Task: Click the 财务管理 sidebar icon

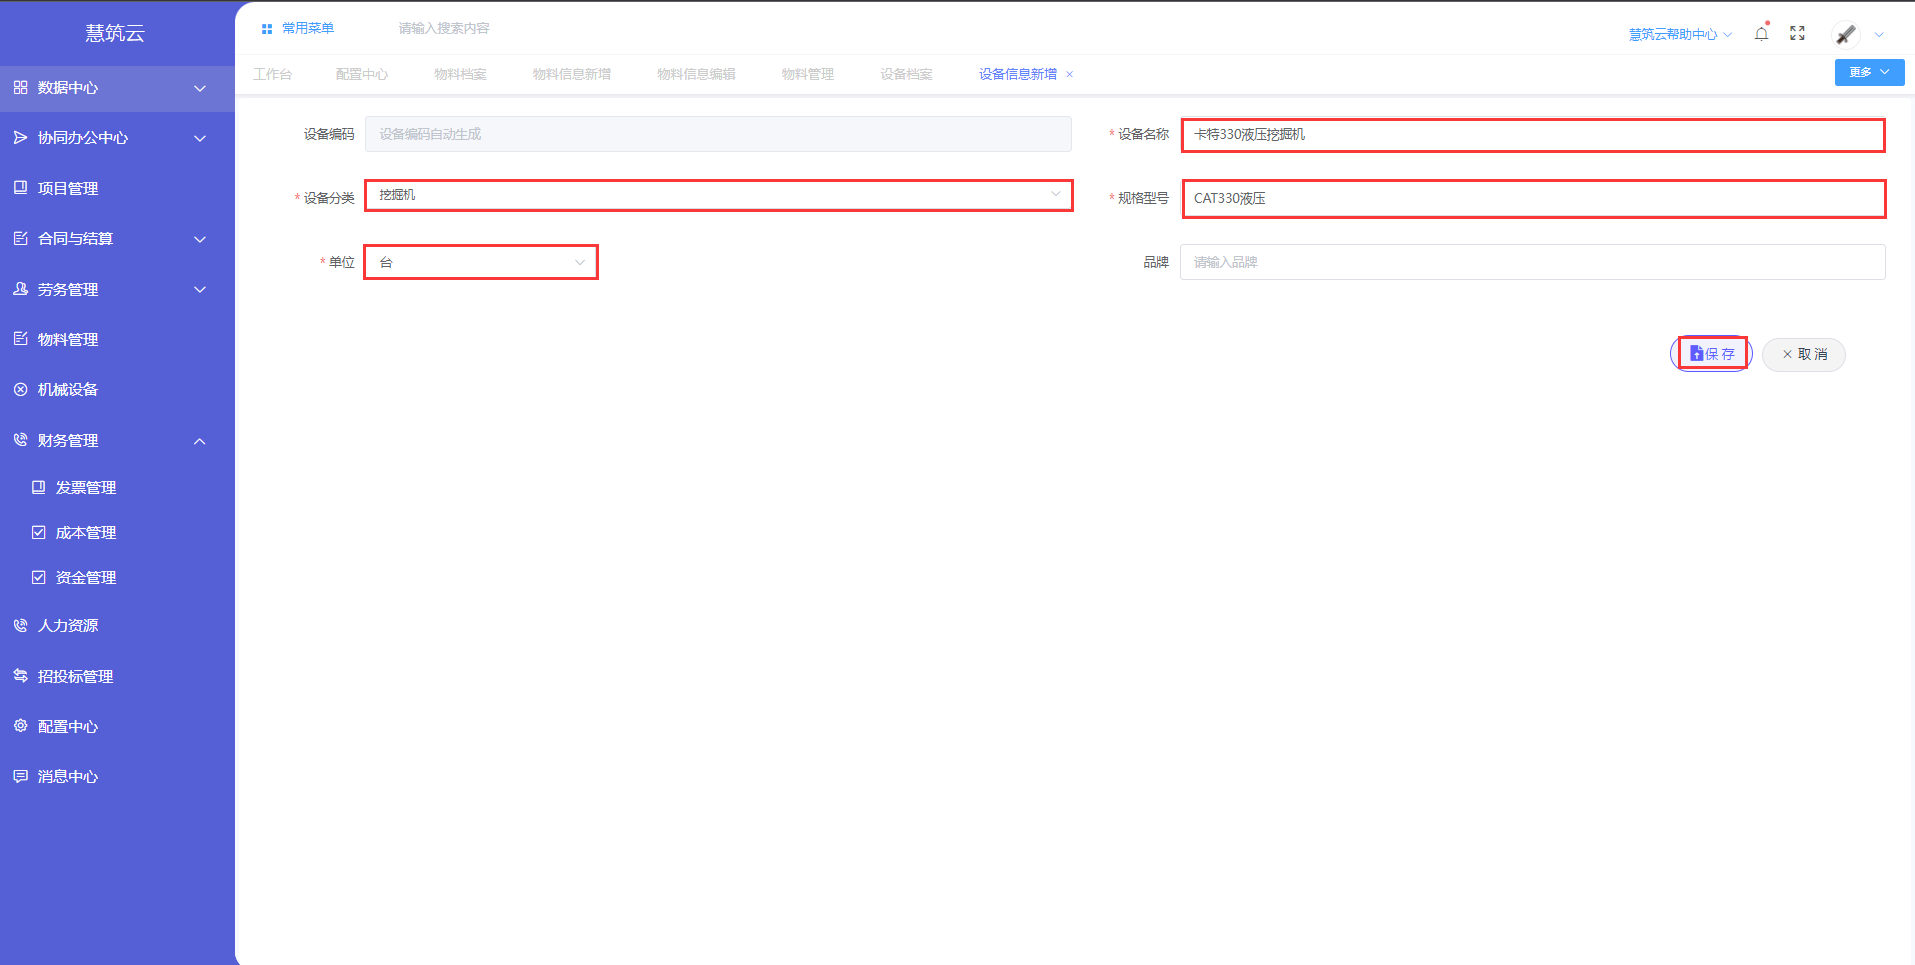Action: (20, 440)
